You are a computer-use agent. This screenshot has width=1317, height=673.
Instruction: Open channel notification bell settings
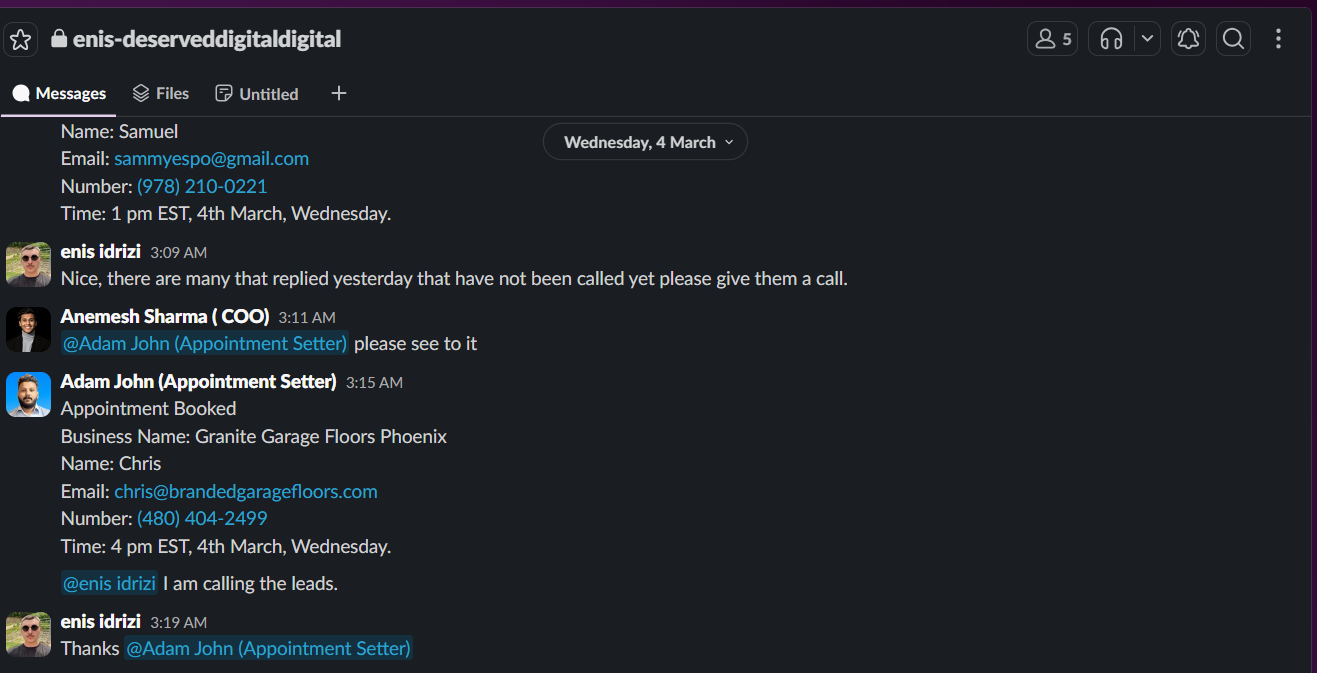(1188, 39)
